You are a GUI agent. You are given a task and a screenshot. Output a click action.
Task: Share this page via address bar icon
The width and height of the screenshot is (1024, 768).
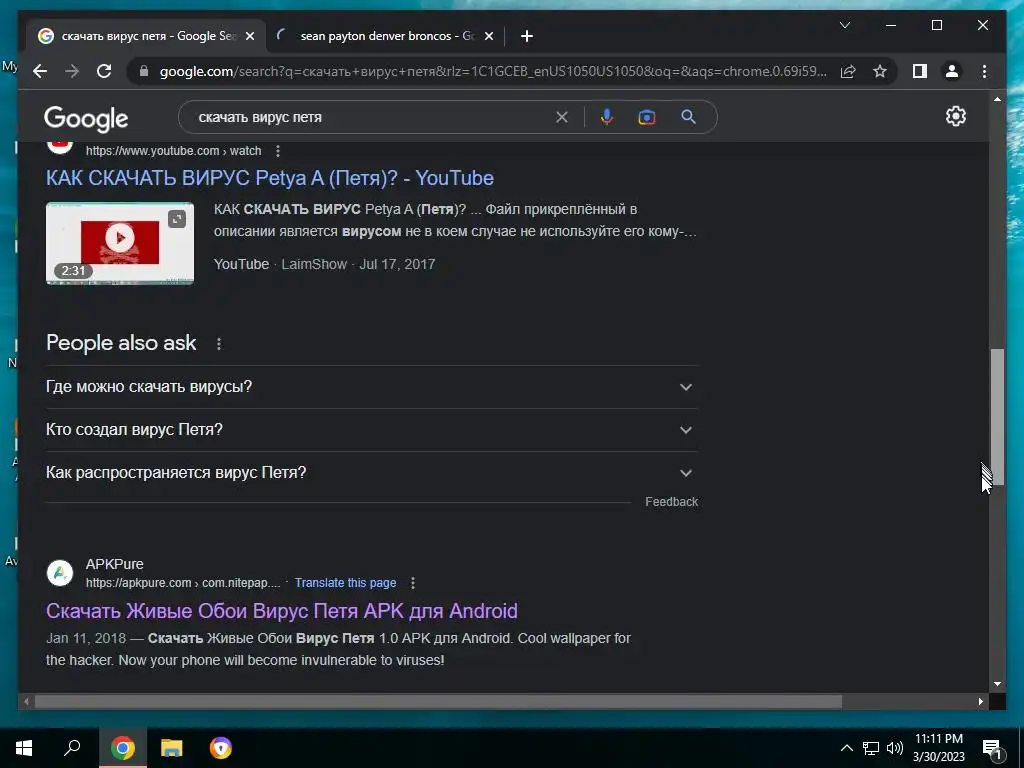click(848, 71)
